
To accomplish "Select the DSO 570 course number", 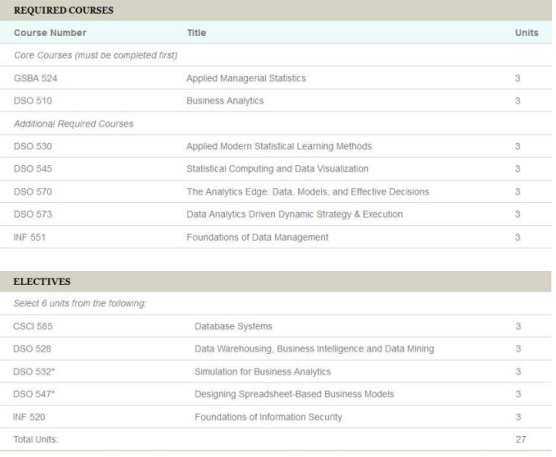I will (x=33, y=192).
